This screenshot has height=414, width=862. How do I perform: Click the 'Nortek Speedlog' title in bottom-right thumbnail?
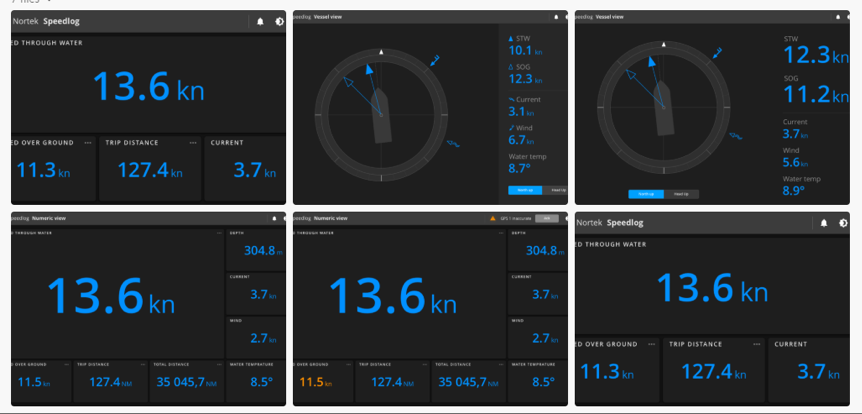(610, 223)
